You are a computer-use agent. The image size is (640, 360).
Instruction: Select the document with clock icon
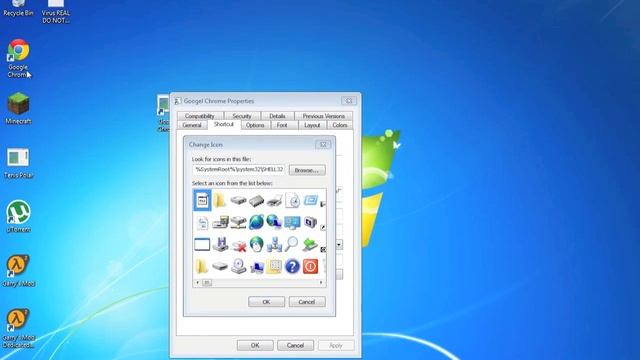click(x=292, y=200)
